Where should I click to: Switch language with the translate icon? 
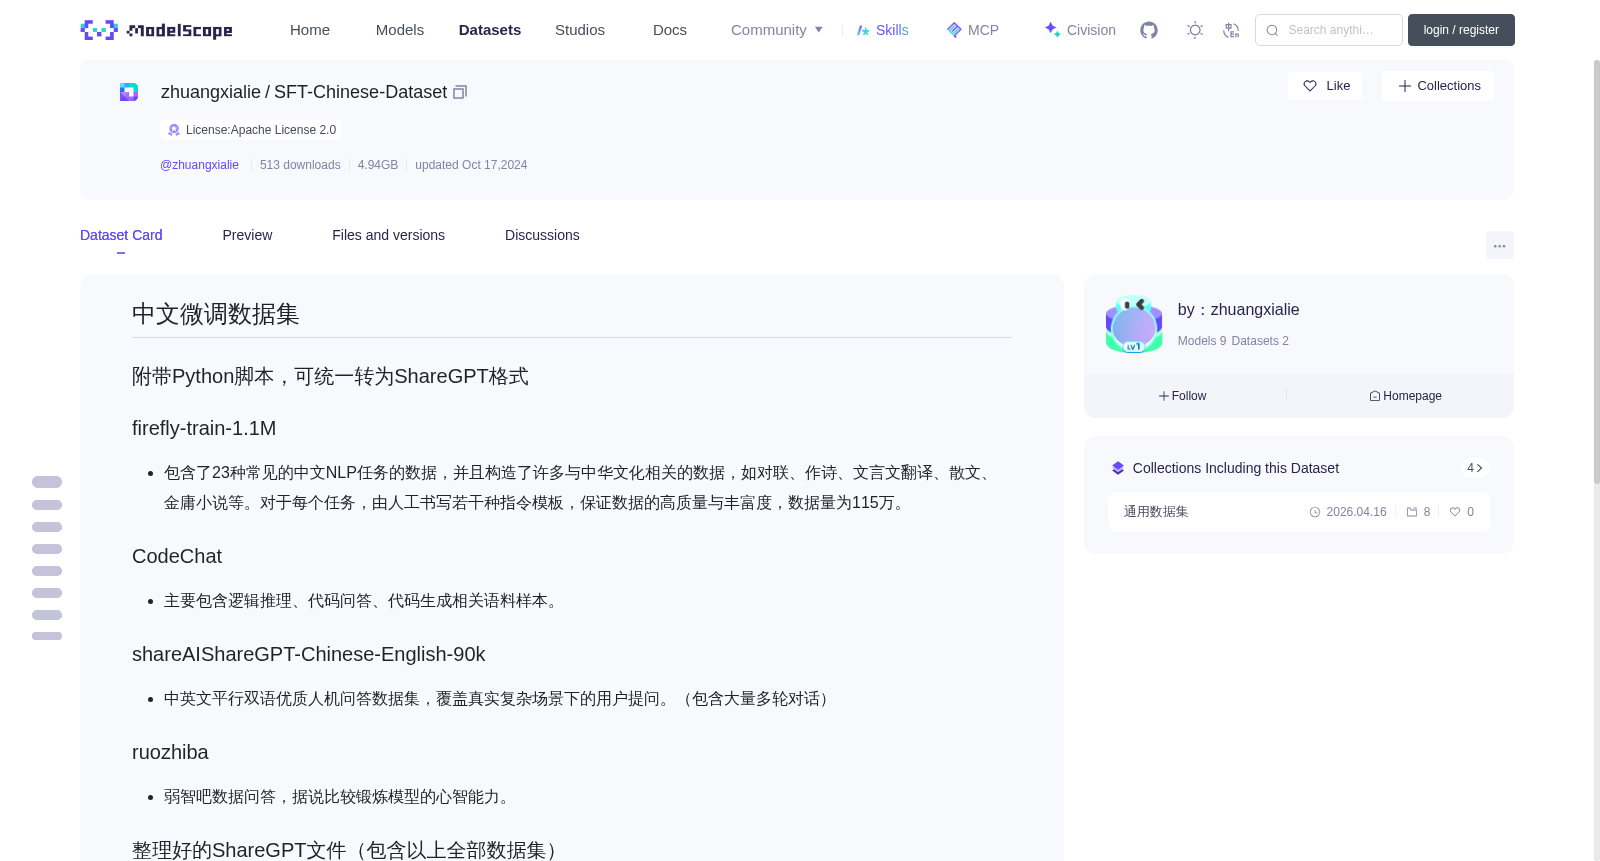(x=1231, y=30)
